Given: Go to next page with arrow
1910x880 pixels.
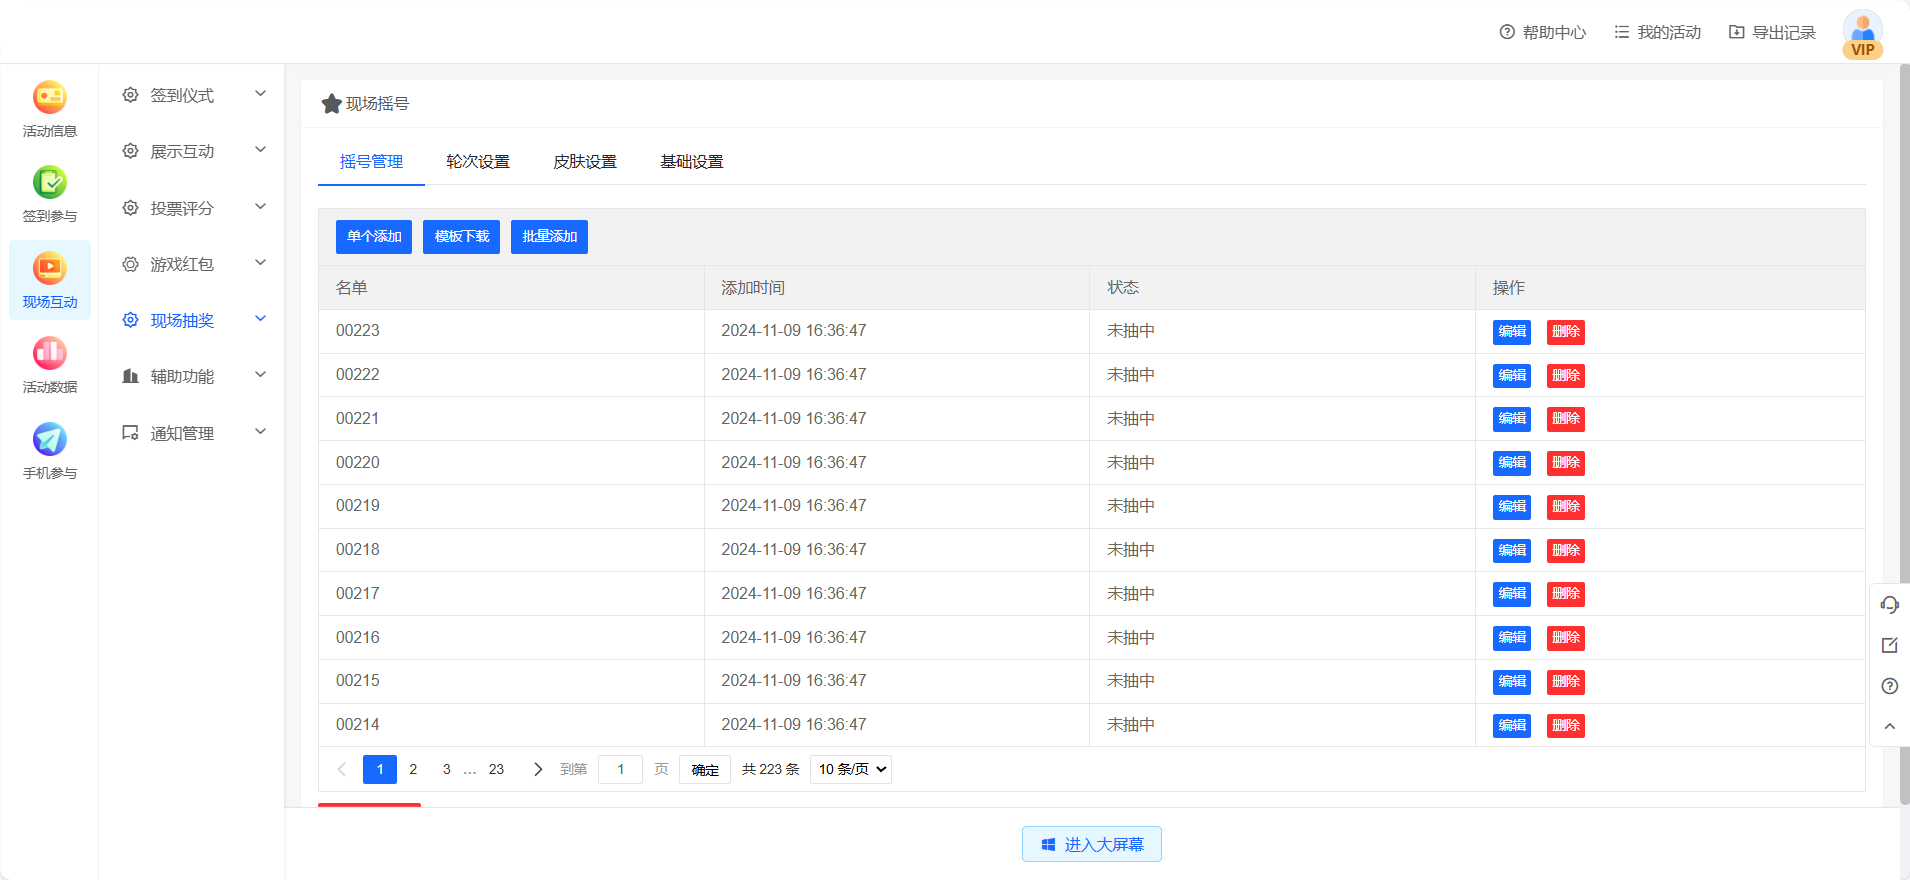Looking at the screenshot, I should 538,769.
